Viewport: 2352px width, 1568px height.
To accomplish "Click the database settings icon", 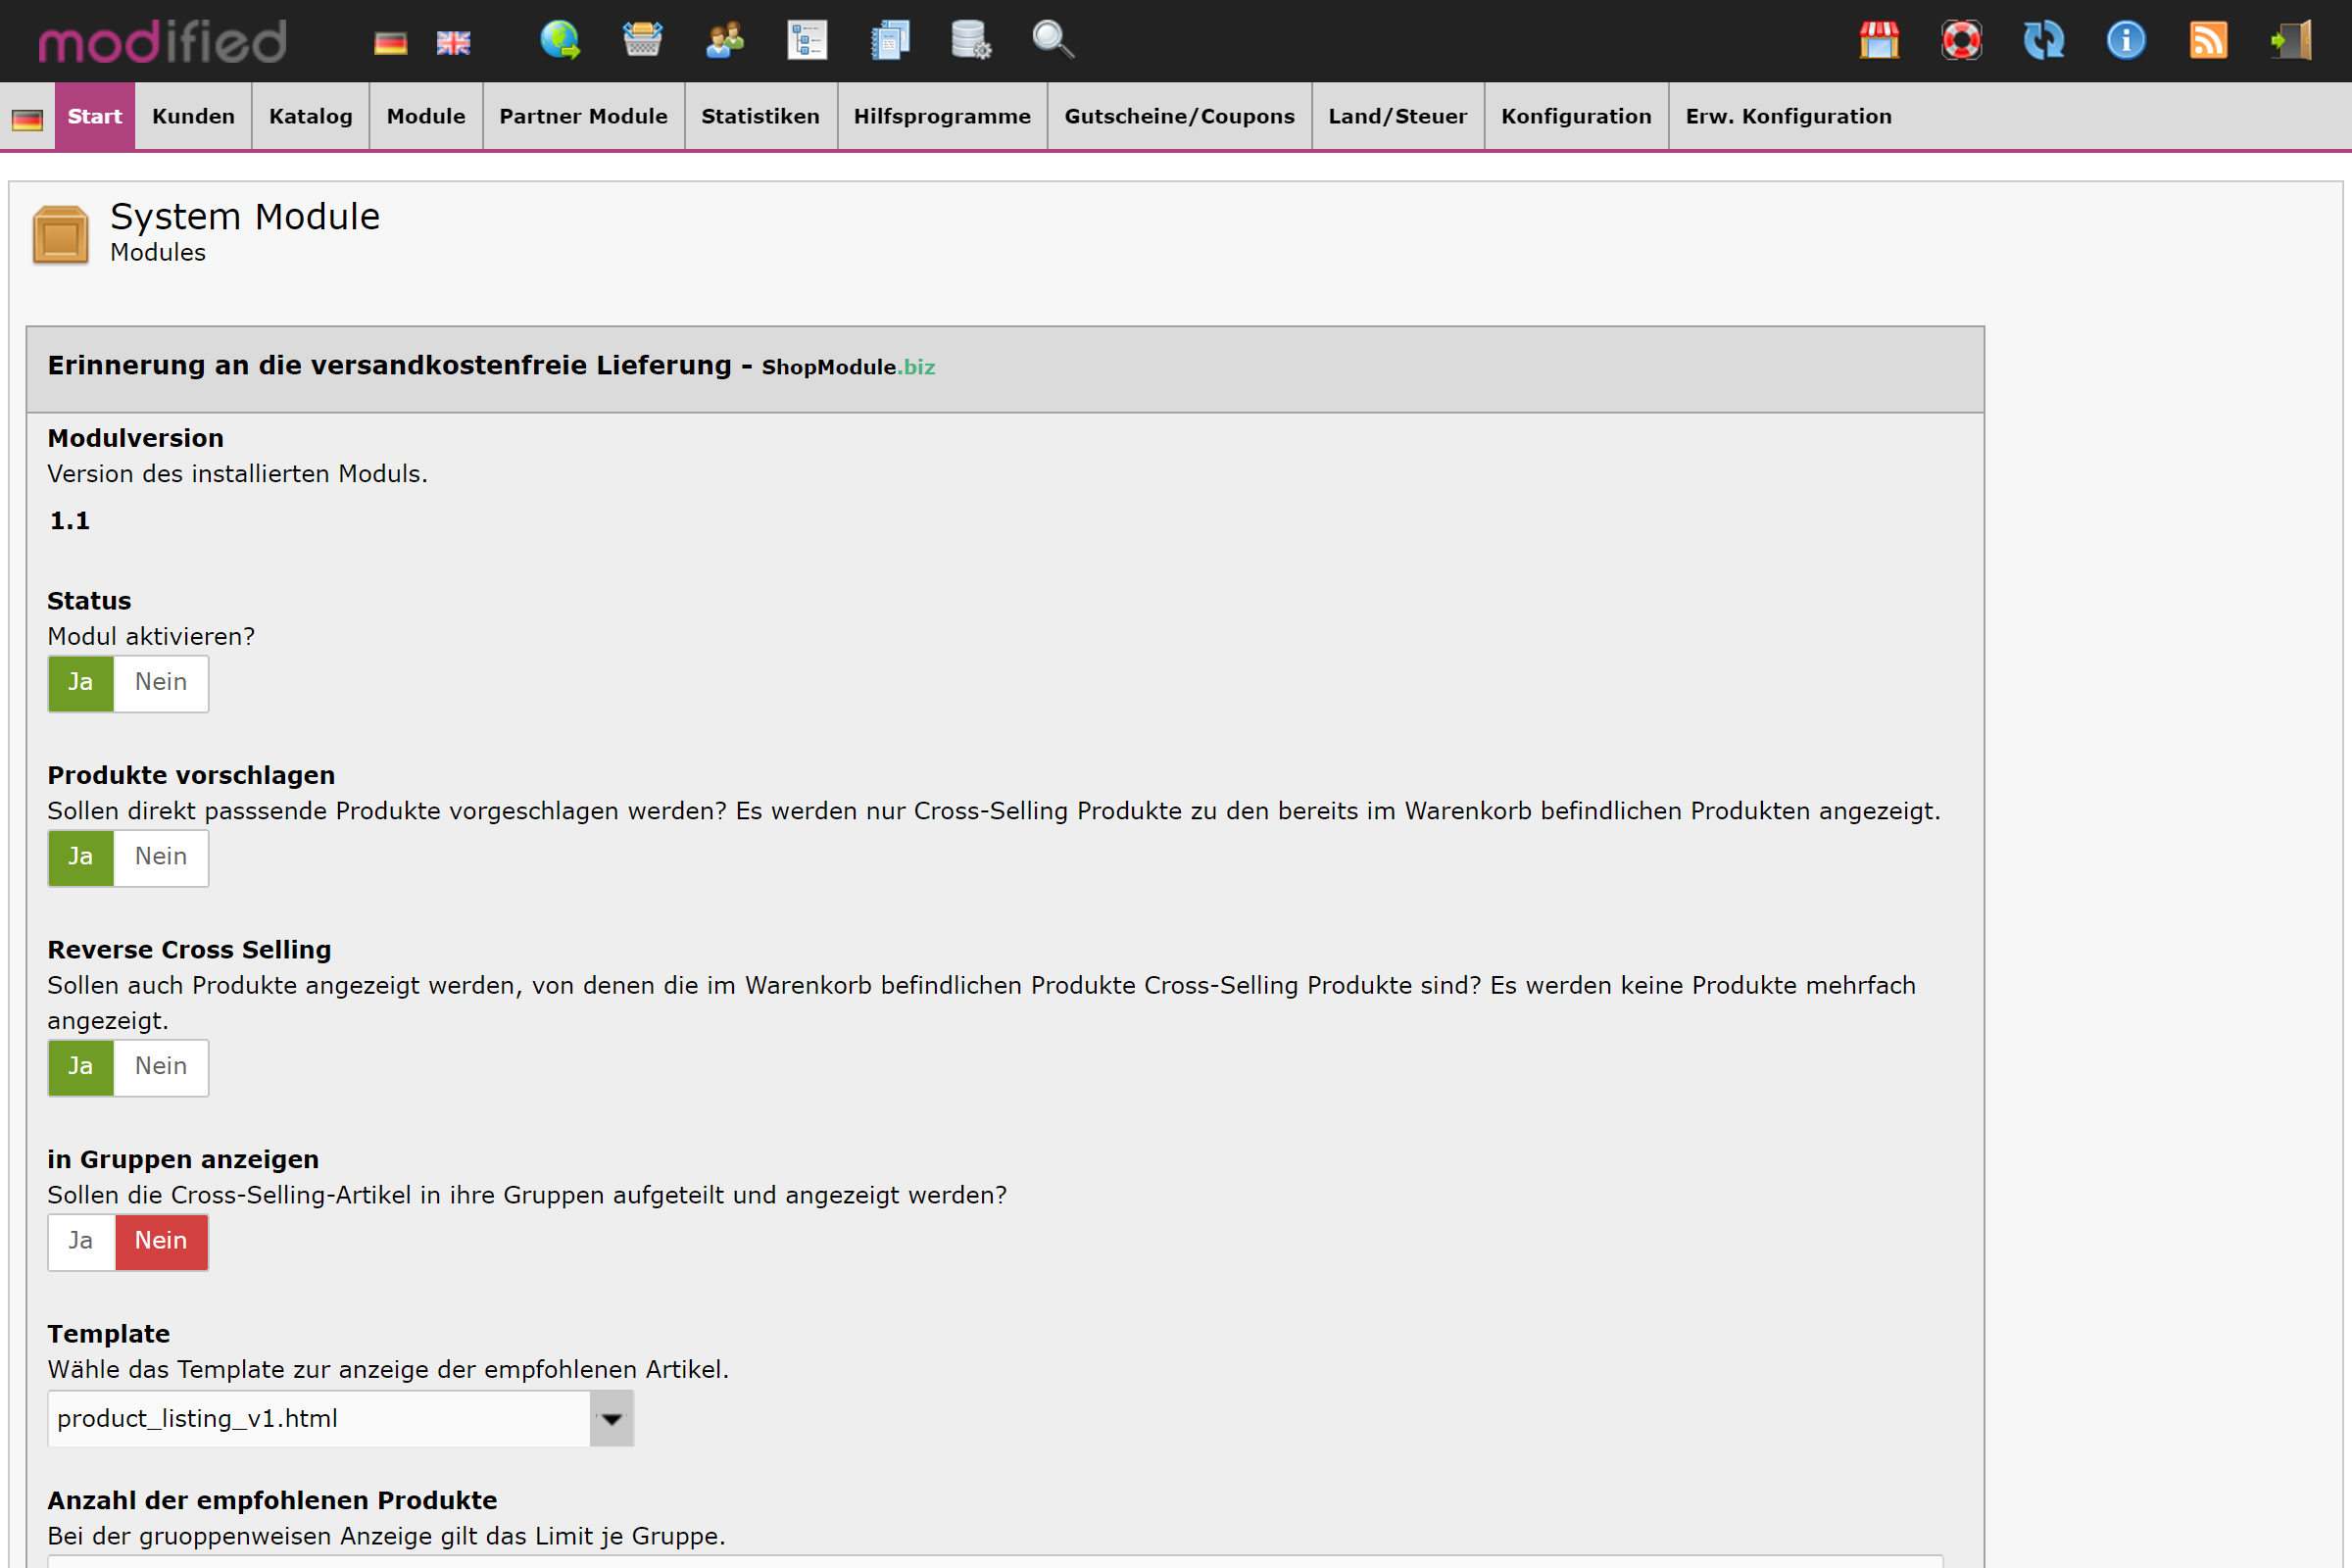I will click(970, 40).
